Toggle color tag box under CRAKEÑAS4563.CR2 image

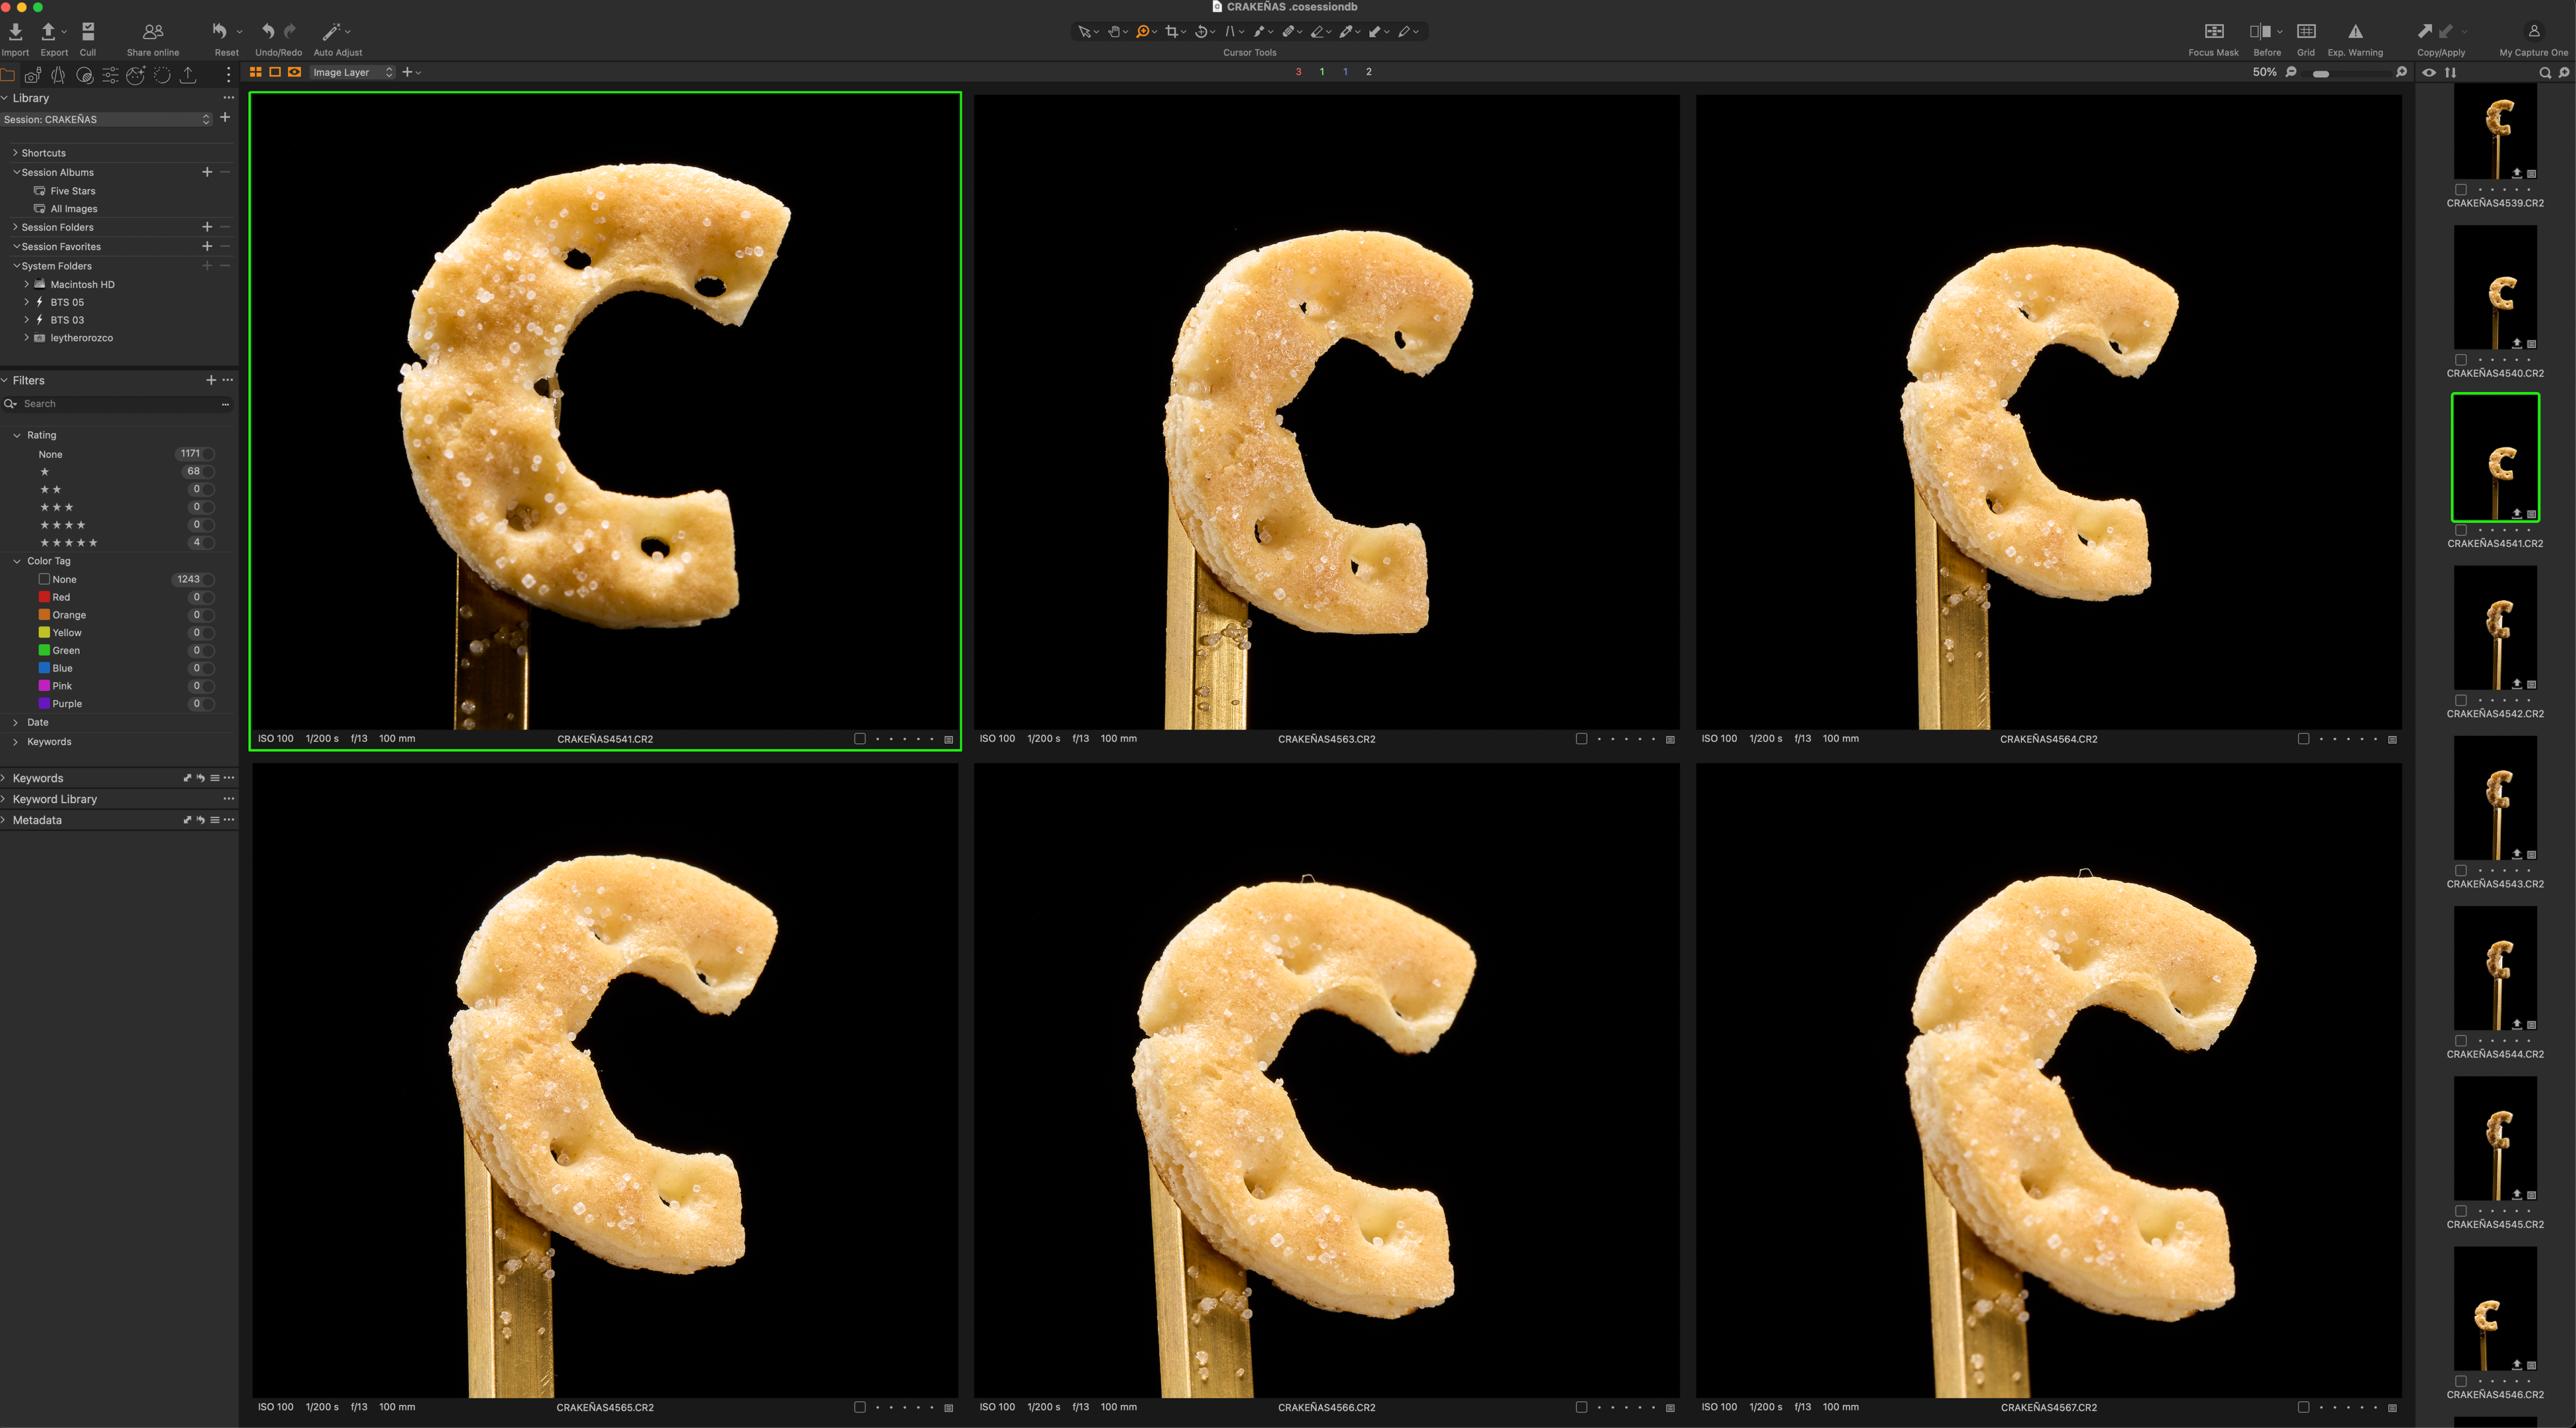(x=1581, y=739)
